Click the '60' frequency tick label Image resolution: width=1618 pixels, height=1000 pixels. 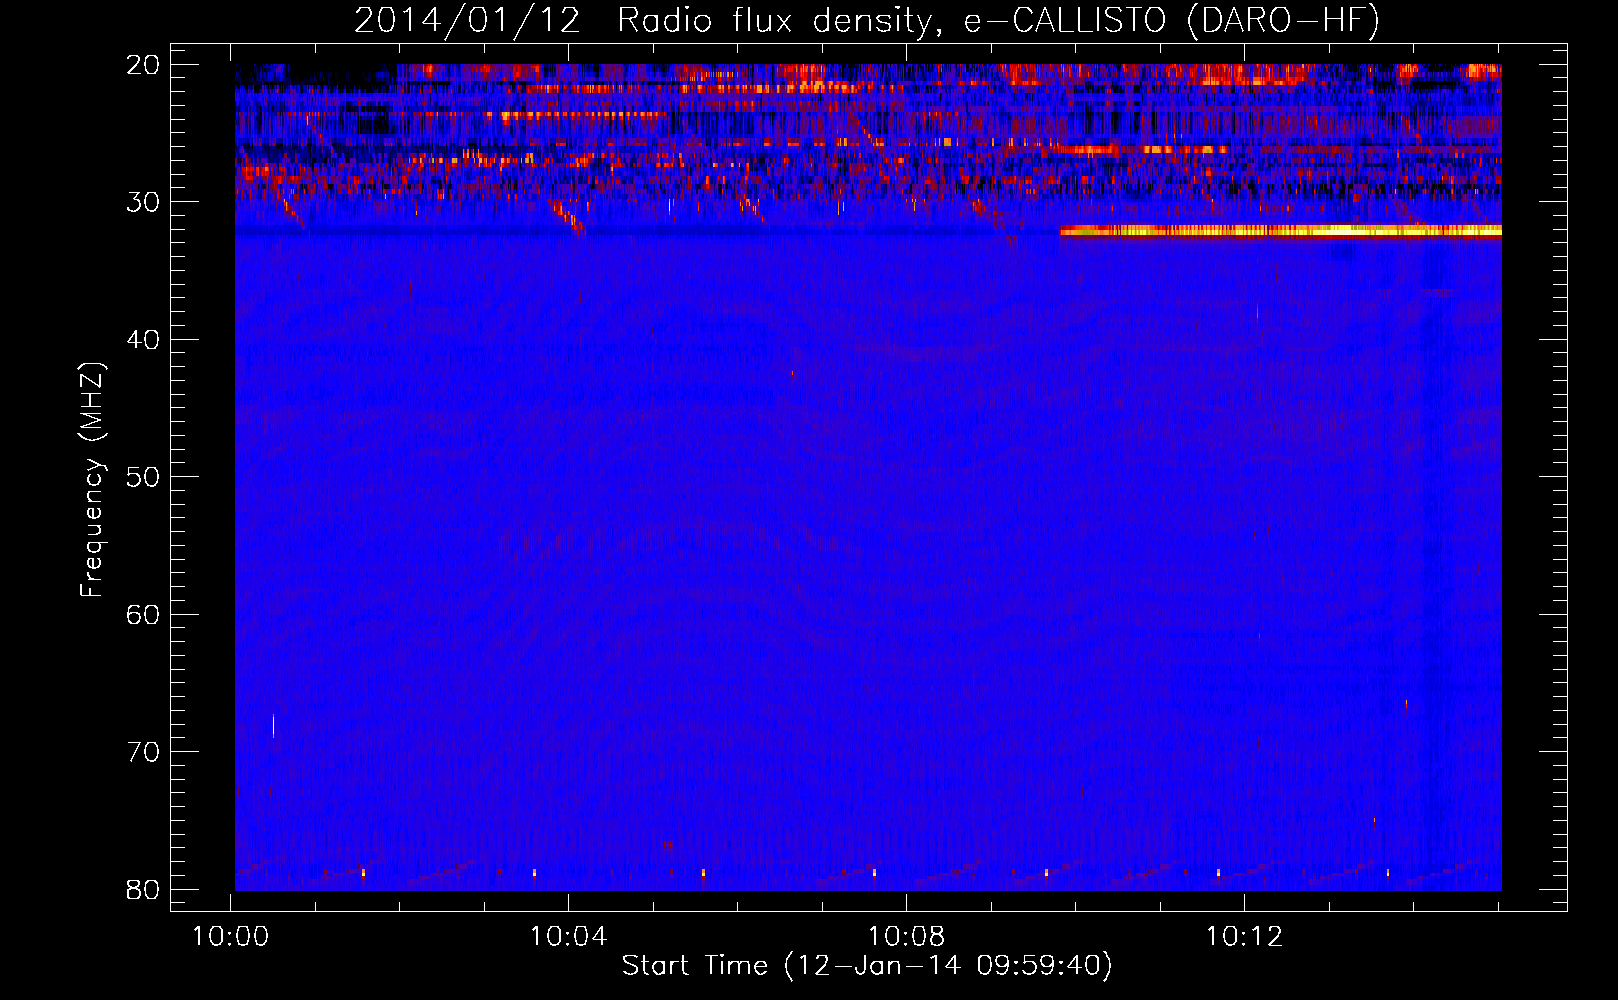pos(144,614)
